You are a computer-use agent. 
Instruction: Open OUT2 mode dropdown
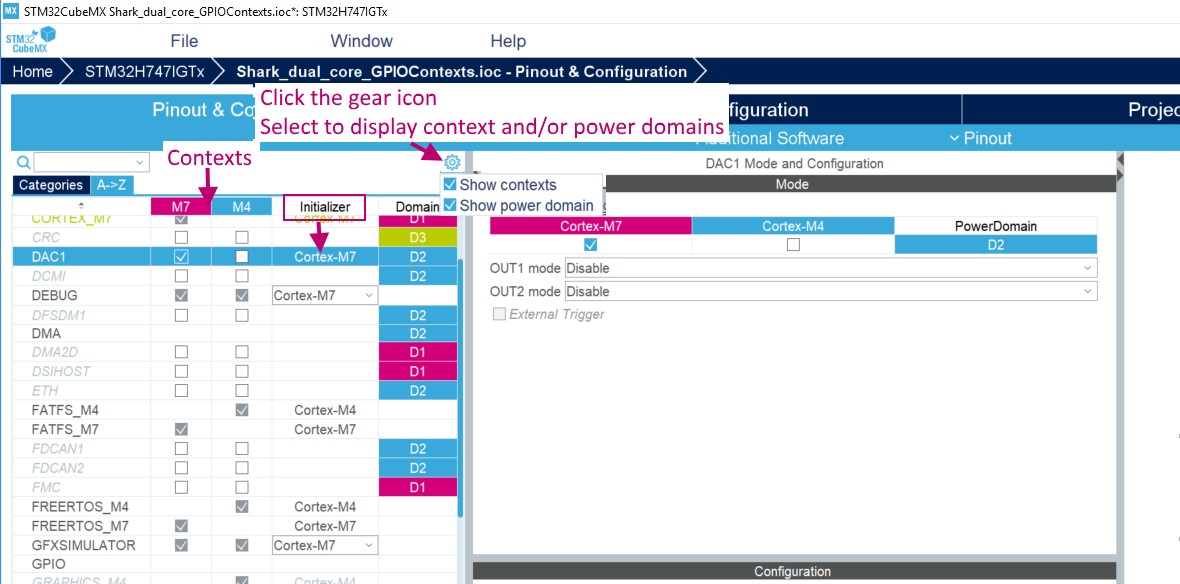tap(831, 291)
